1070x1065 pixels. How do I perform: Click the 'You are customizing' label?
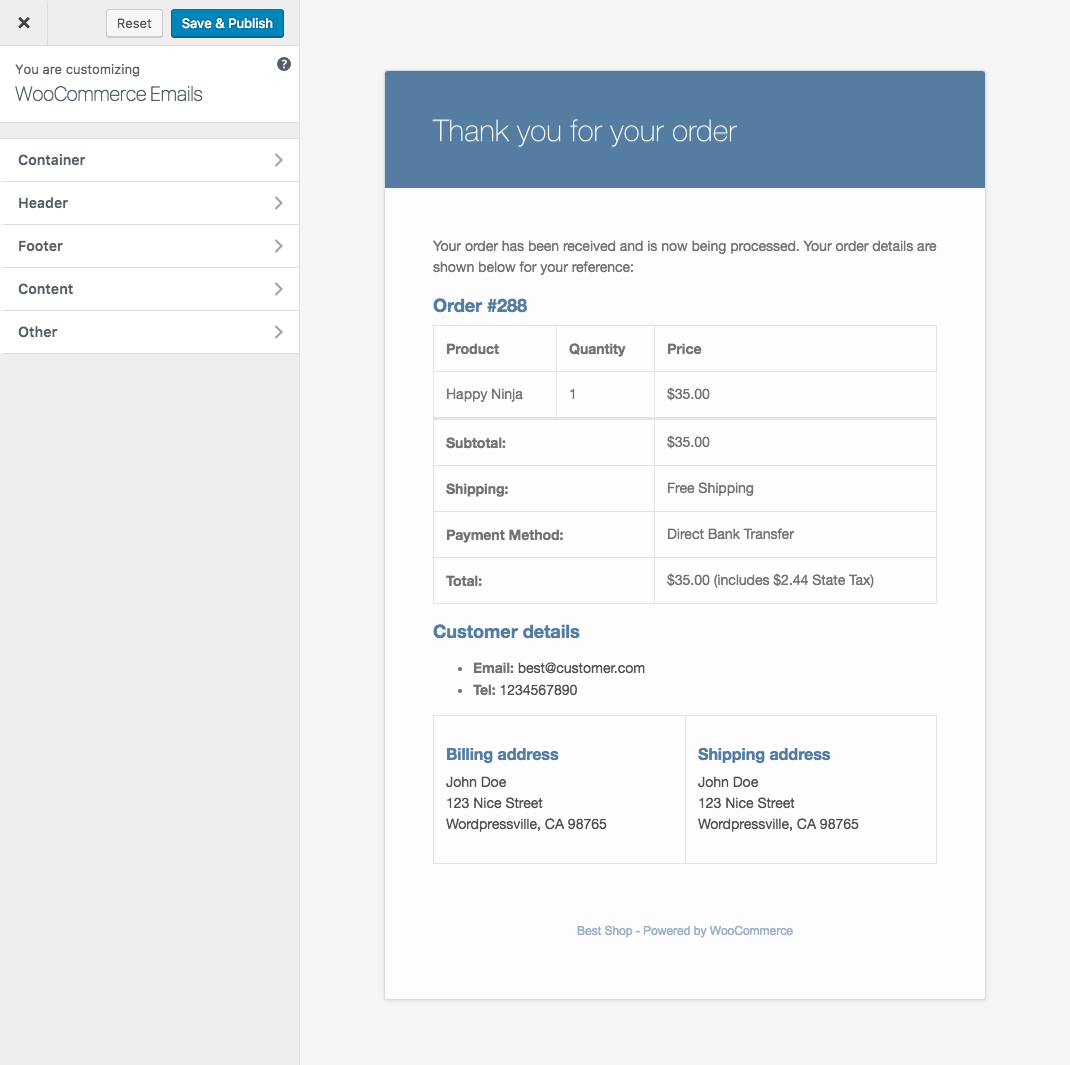coord(77,70)
